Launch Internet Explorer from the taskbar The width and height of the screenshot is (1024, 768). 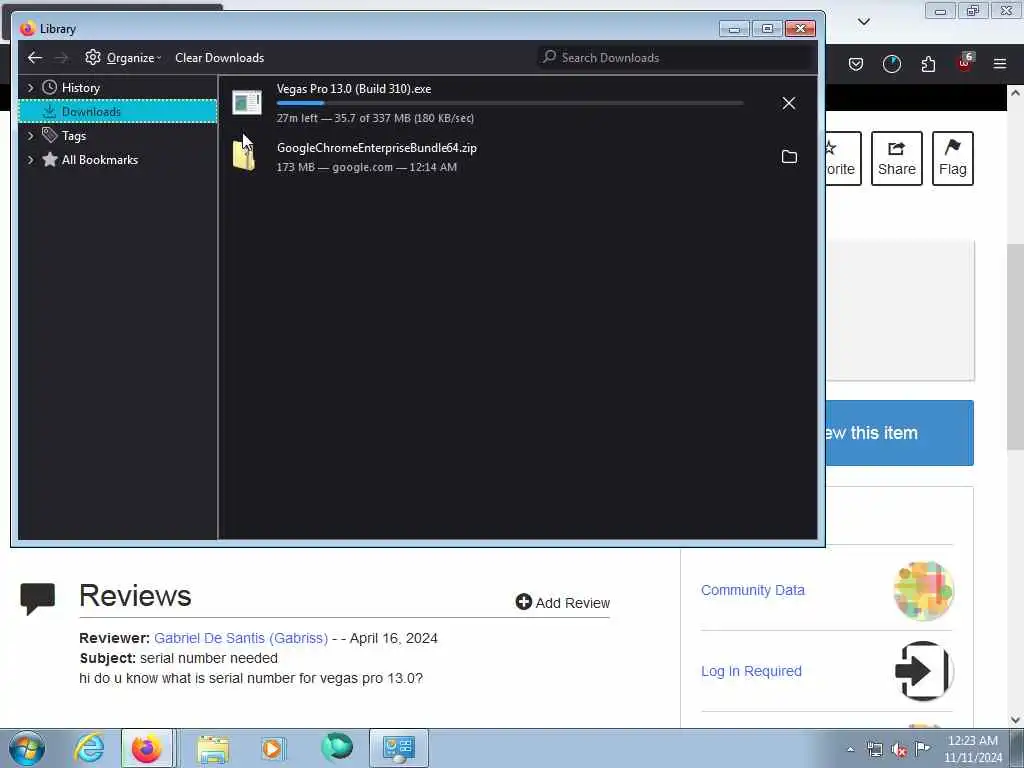(89, 748)
